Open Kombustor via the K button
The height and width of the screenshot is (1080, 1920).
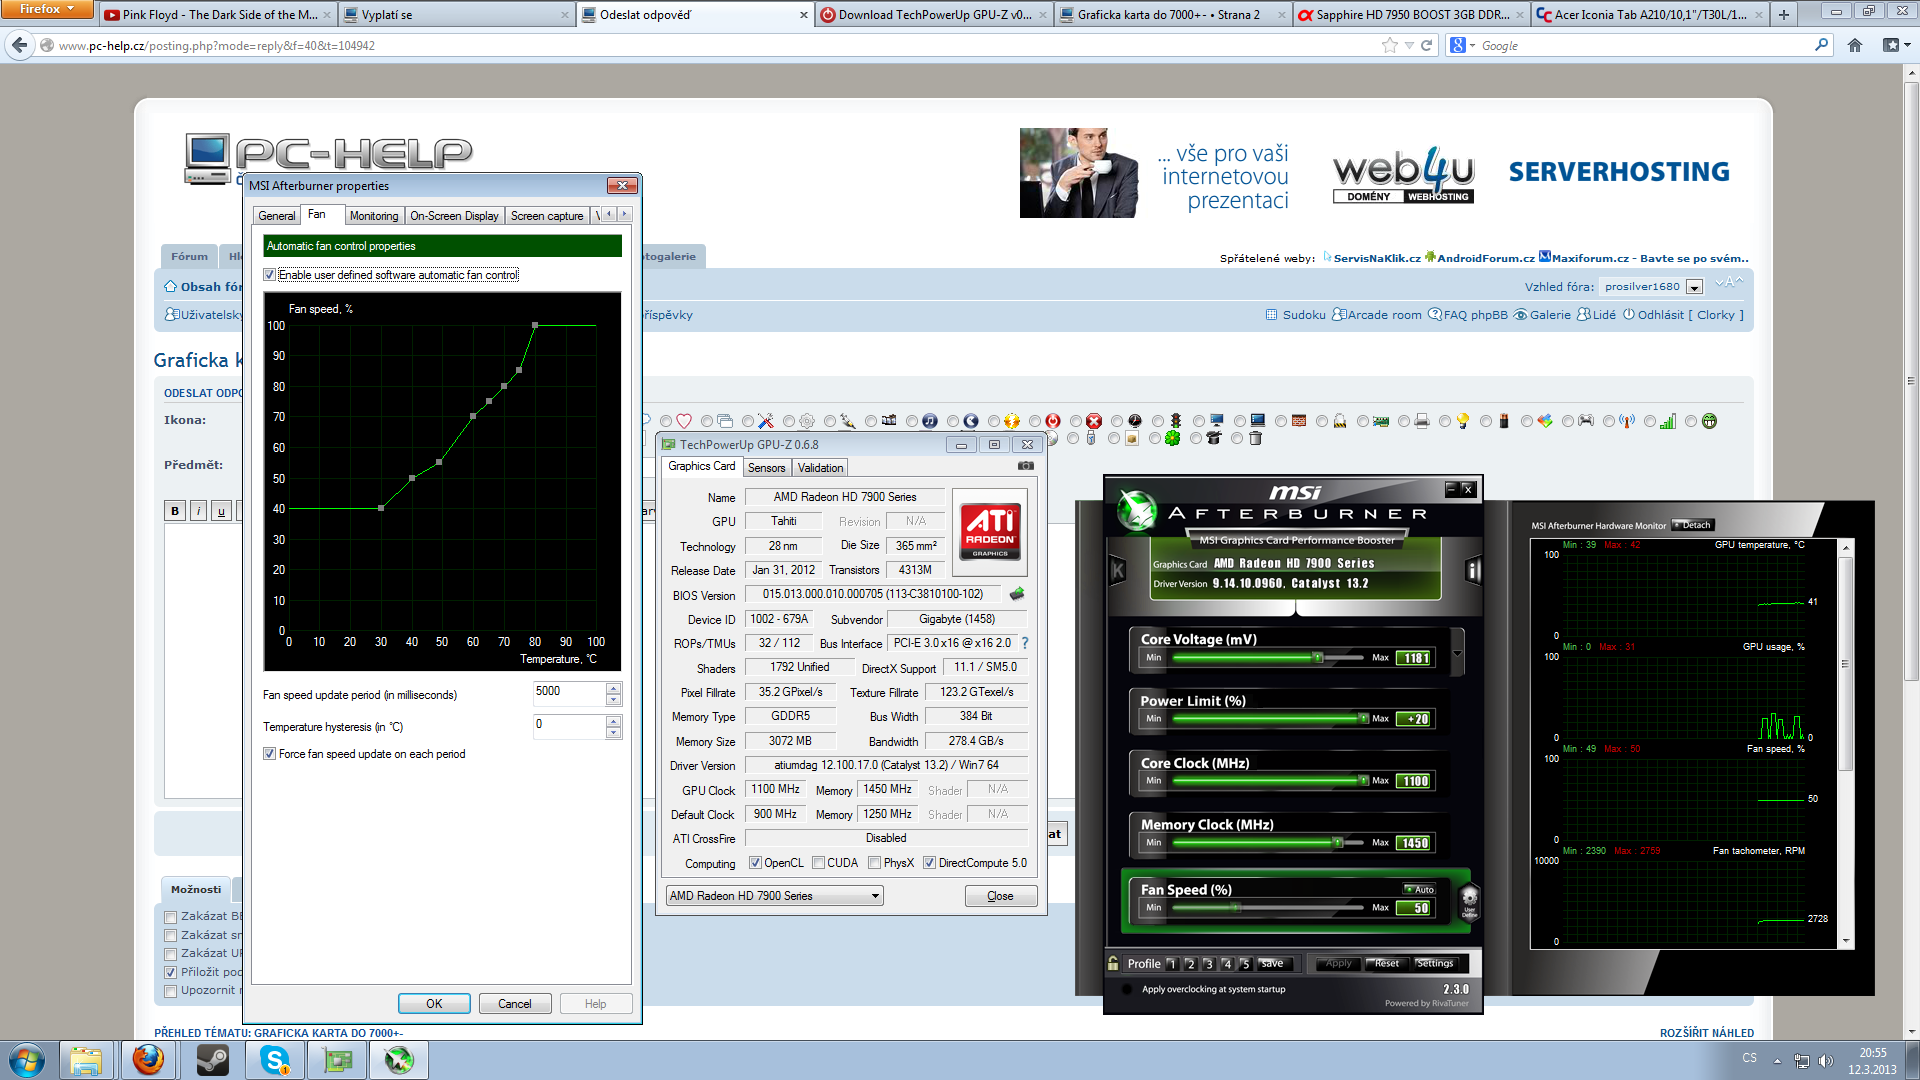(1118, 570)
